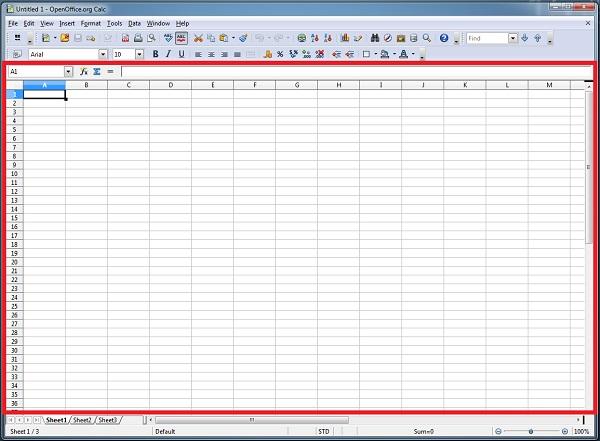
Task: Open the Name Box dropdown
Action: 68,72
